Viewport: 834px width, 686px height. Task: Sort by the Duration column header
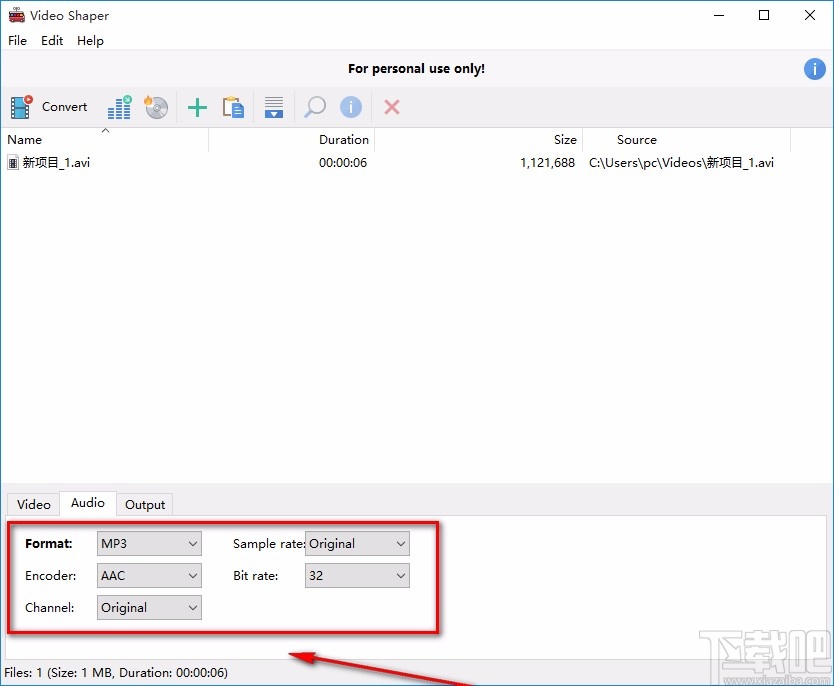(291, 140)
